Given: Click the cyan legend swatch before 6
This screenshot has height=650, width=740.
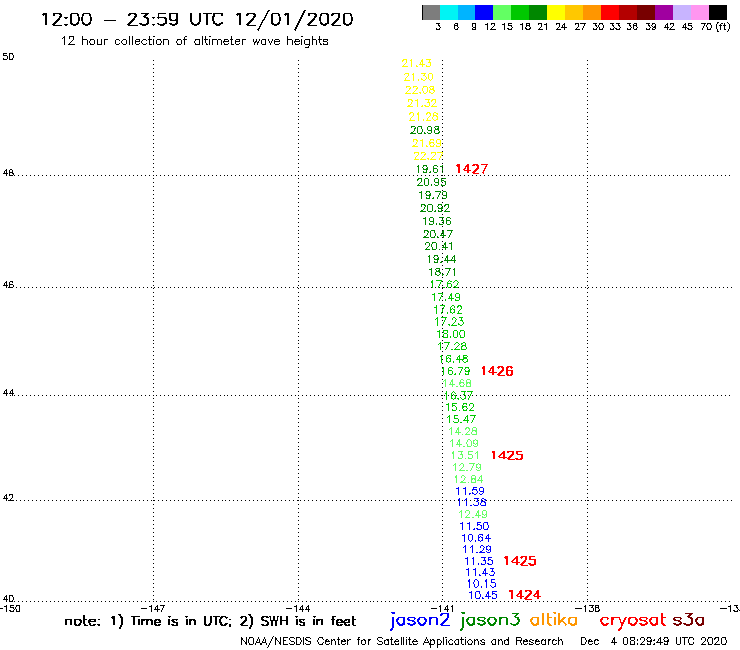Looking at the screenshot, I should [448, 12].
